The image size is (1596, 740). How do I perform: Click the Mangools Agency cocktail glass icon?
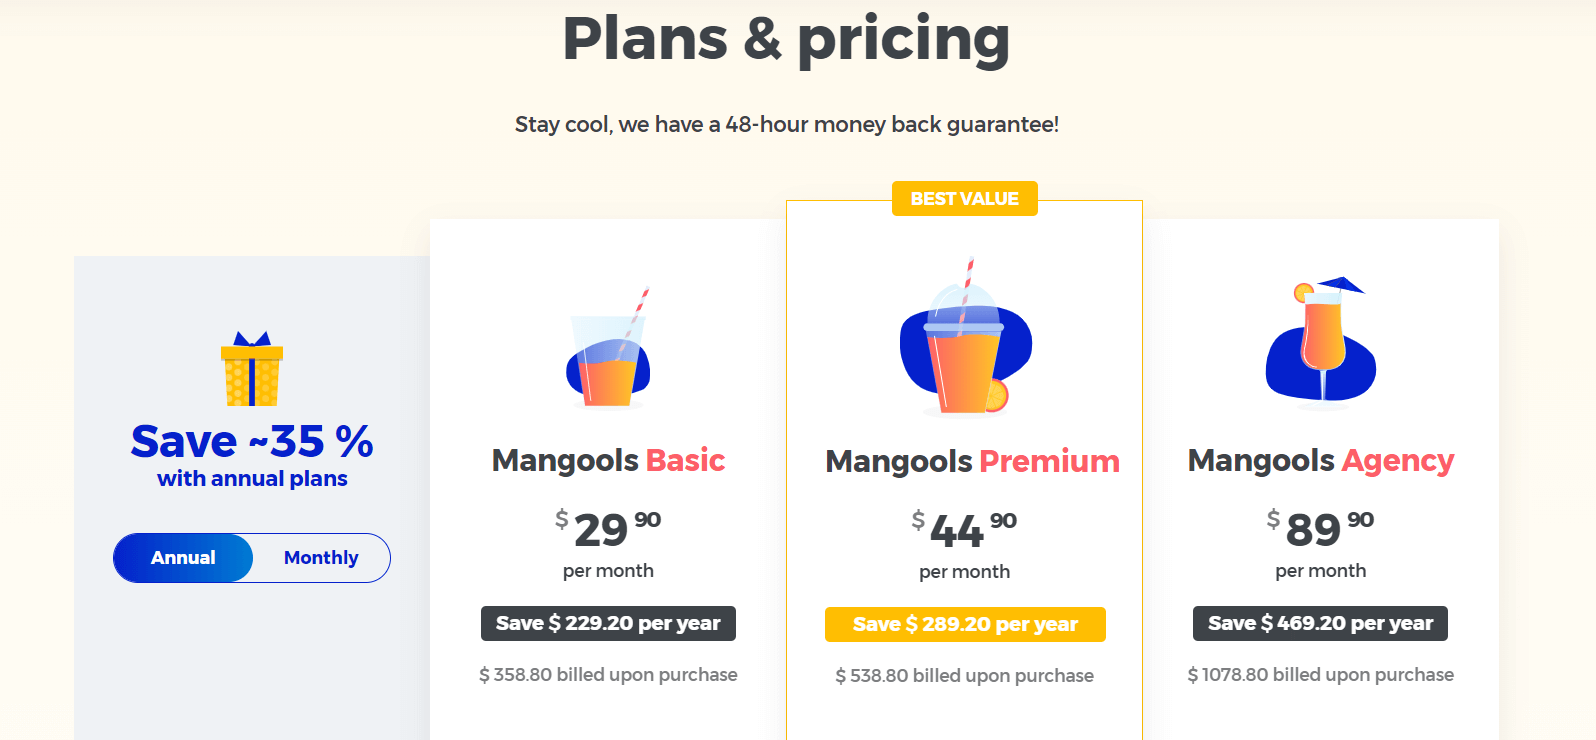pyautogui.click(x=1321, y=343)
